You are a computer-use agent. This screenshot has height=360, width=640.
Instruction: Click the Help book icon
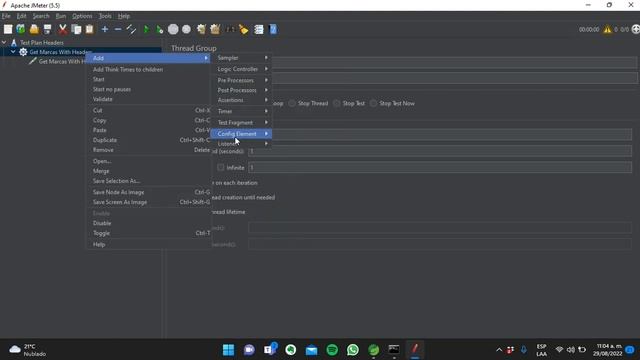coord(273,29)
